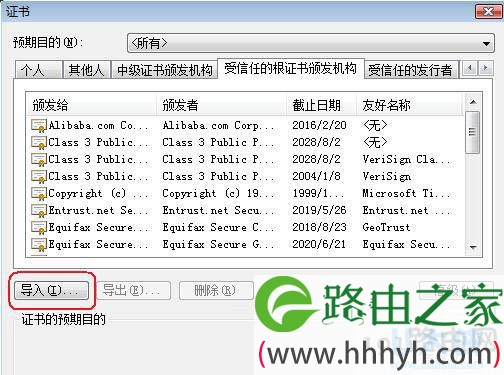
Task: Click the 导出(E)... button
Action: [134, 290]
